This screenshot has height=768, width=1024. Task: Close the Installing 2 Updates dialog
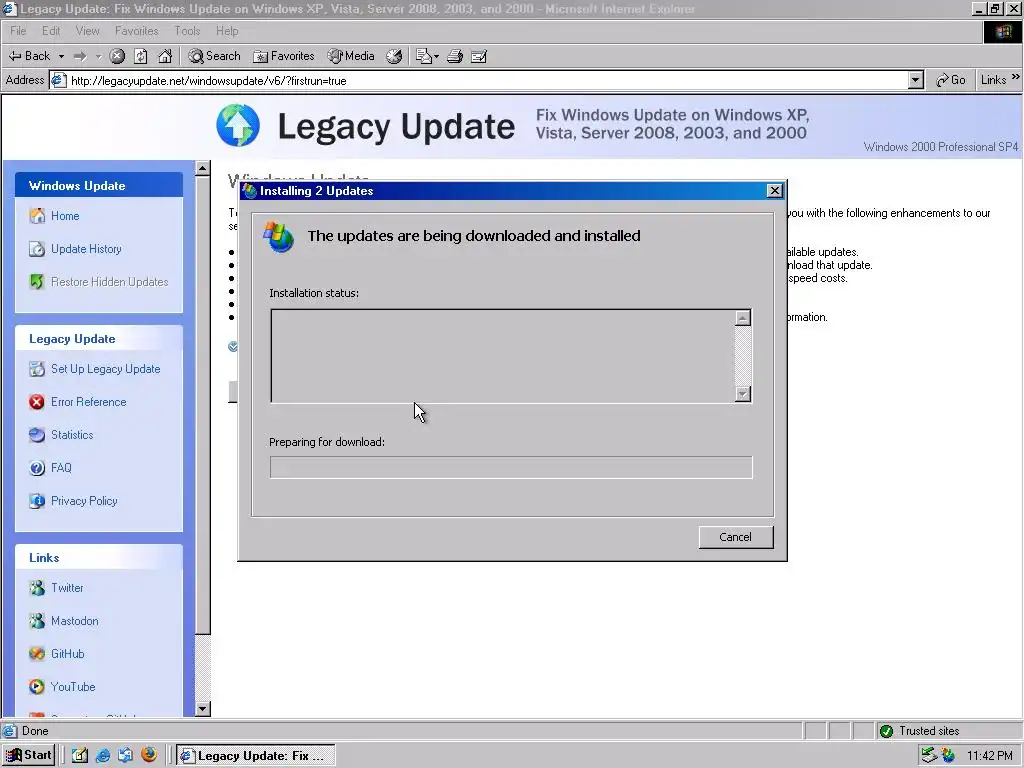tap(775, 191)
